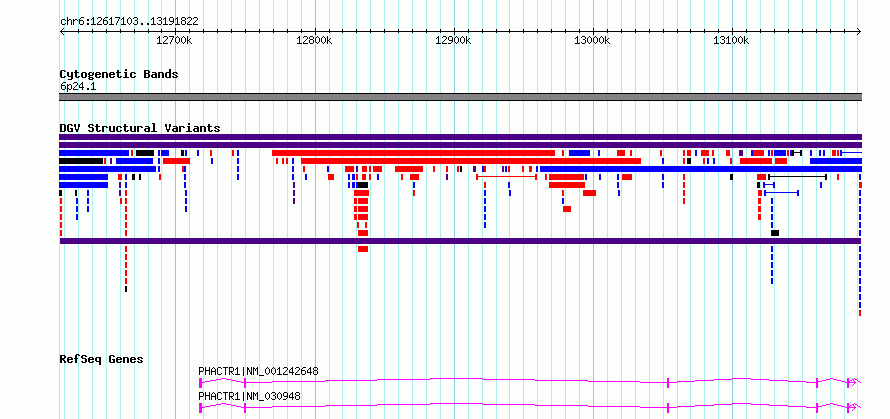Image resolution: width=890 pixels, height=419 pixels.
Task: Select the magenta NM_030948 transcript line
Action: tap(530, 407)
